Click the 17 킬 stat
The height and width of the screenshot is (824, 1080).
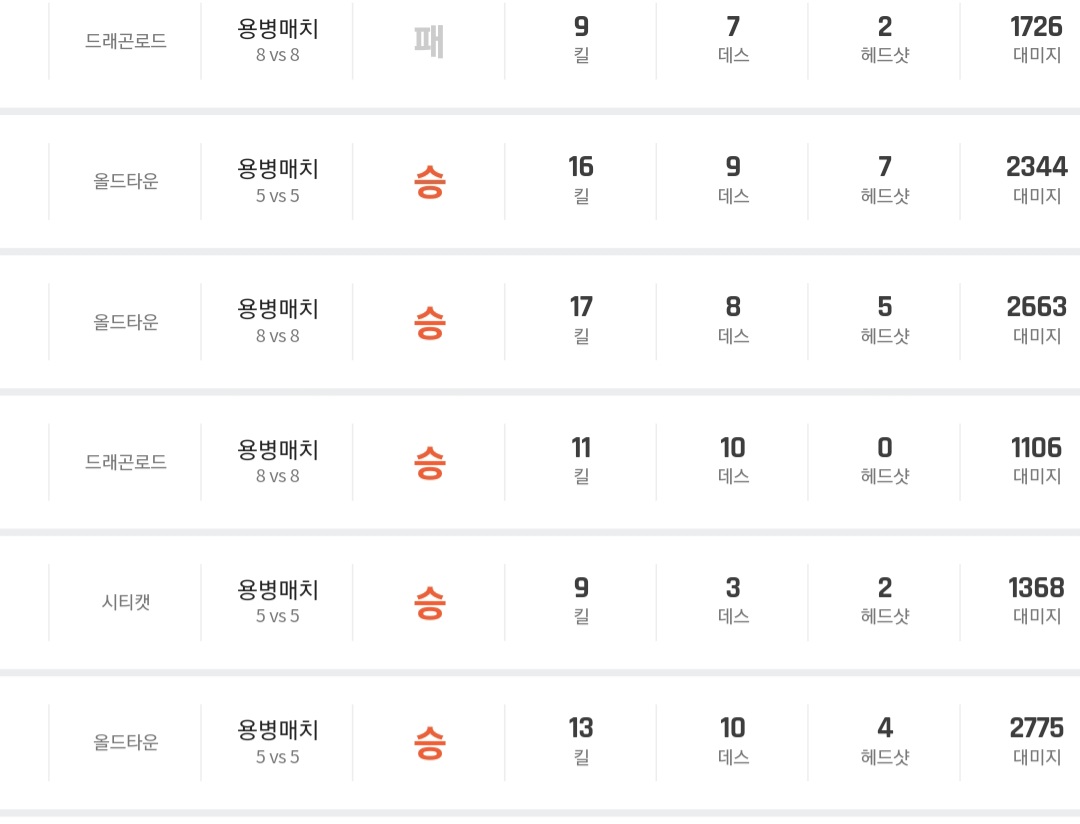point(581,307)
